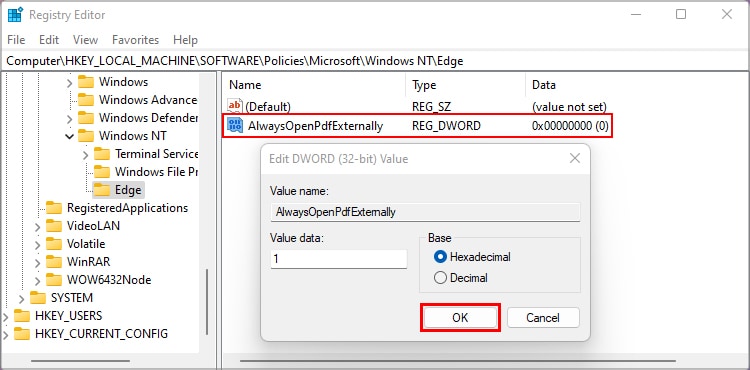
Task: Select the SYSTEM folder icon
Action: pyautogui.click(x=38, y=298)
